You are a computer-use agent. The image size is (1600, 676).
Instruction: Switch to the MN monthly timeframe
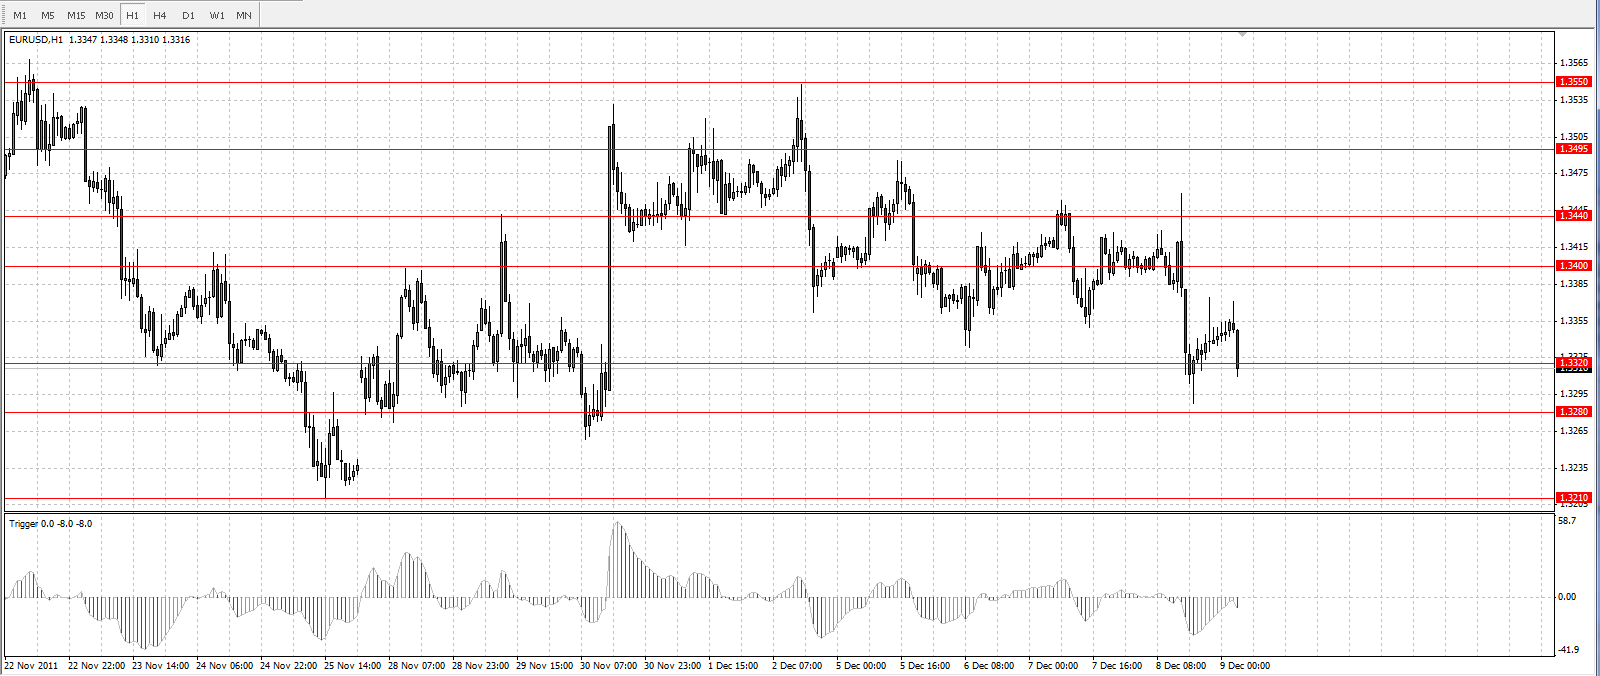click(x=244, y=15)
